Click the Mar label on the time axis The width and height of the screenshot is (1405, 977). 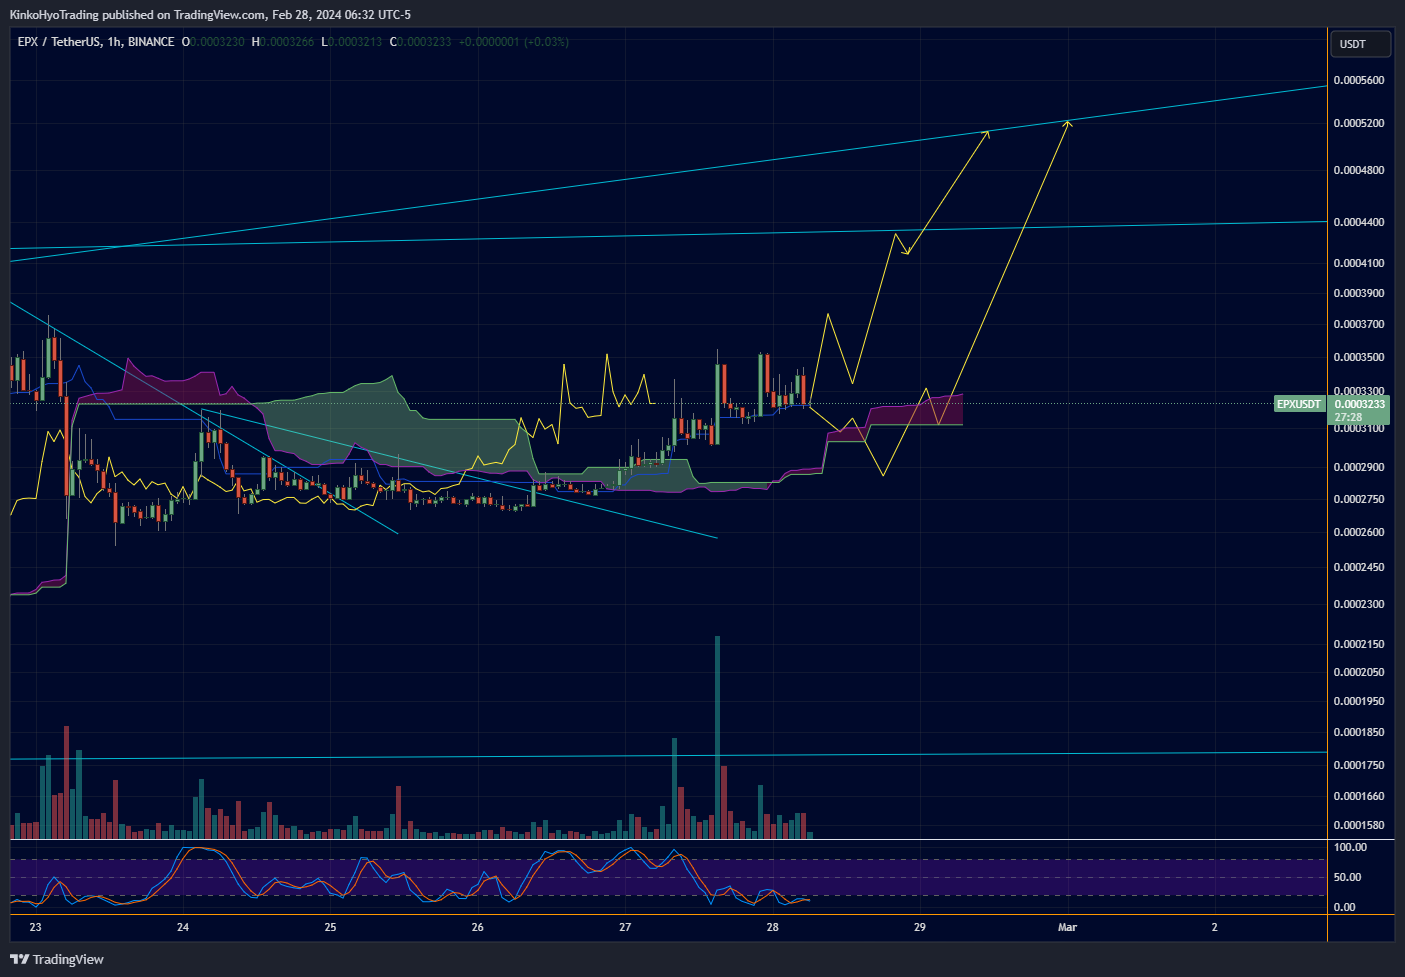[x=1068, y=927]
